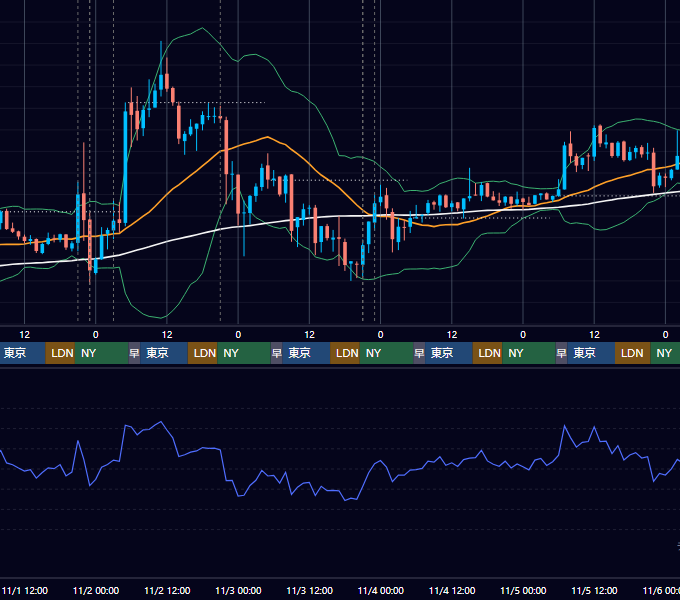Select the 11/5 12:00 date label
This screenshot has height=600, width=680.
(594, 590)
